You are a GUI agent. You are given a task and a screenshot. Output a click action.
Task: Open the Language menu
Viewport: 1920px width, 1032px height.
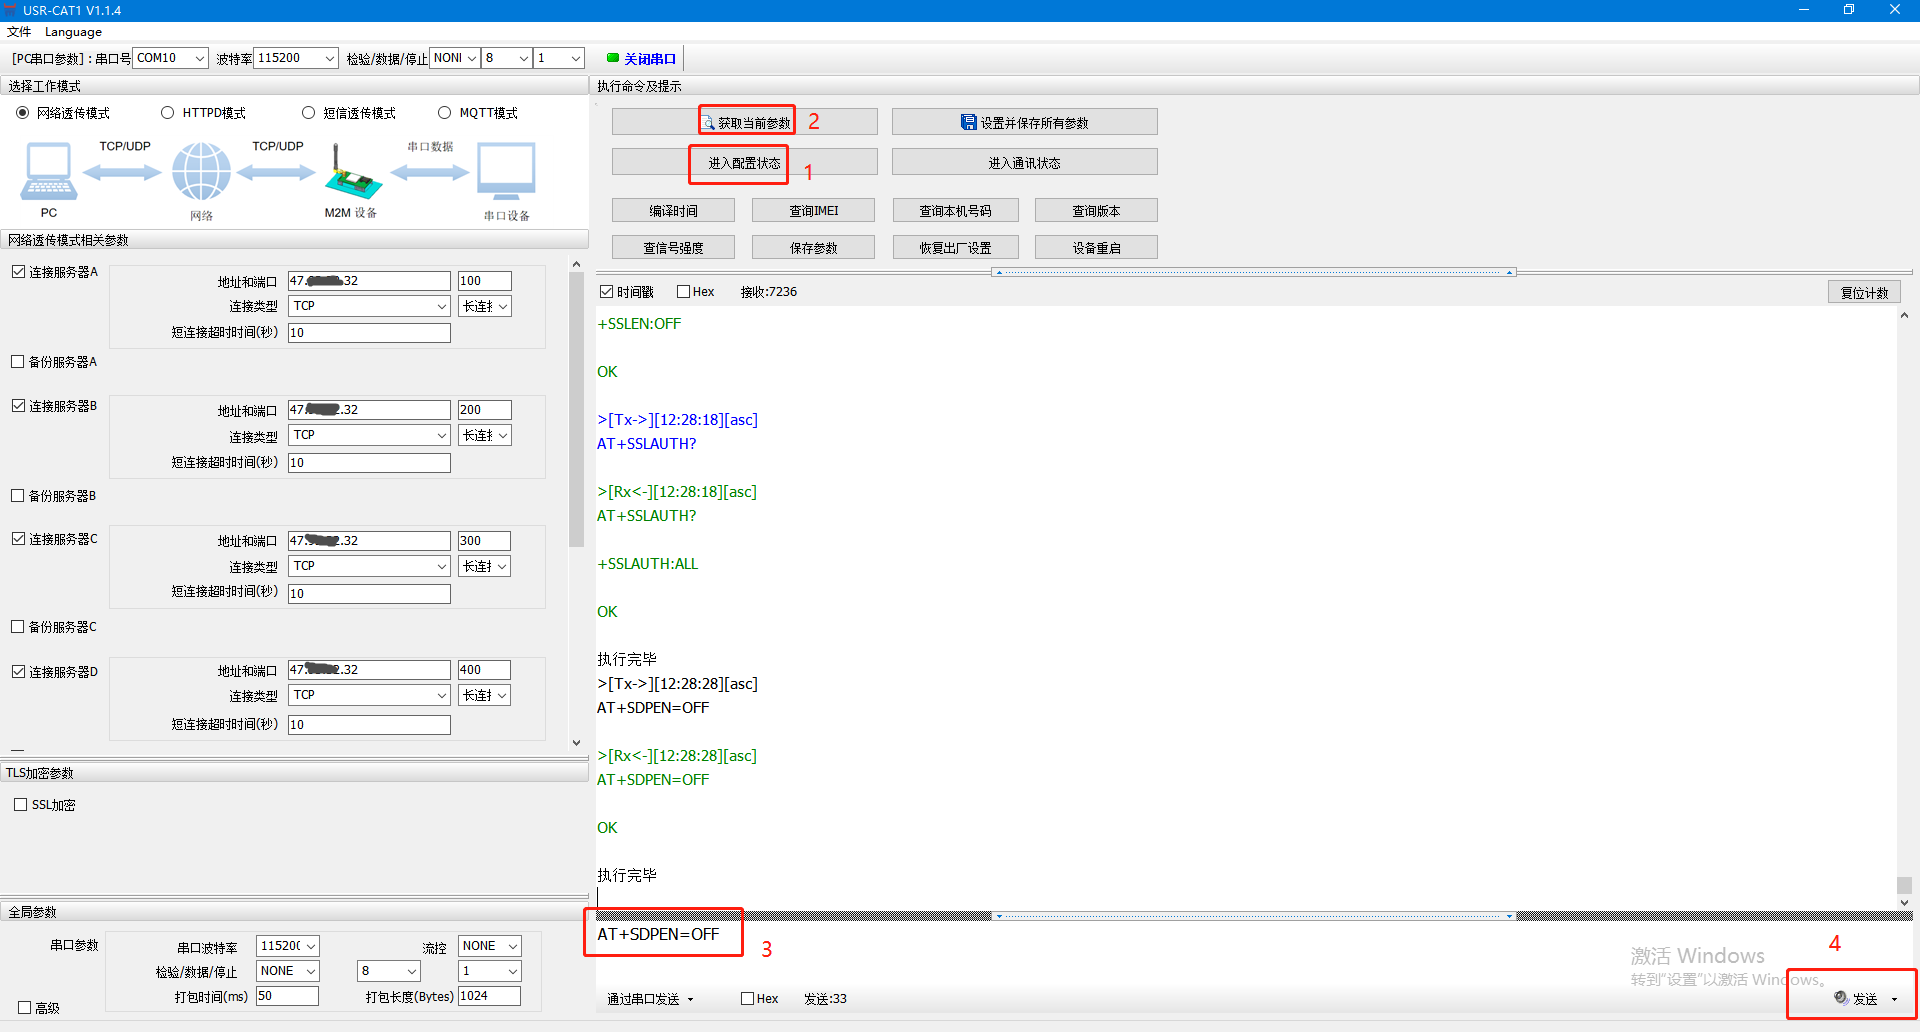73,32
